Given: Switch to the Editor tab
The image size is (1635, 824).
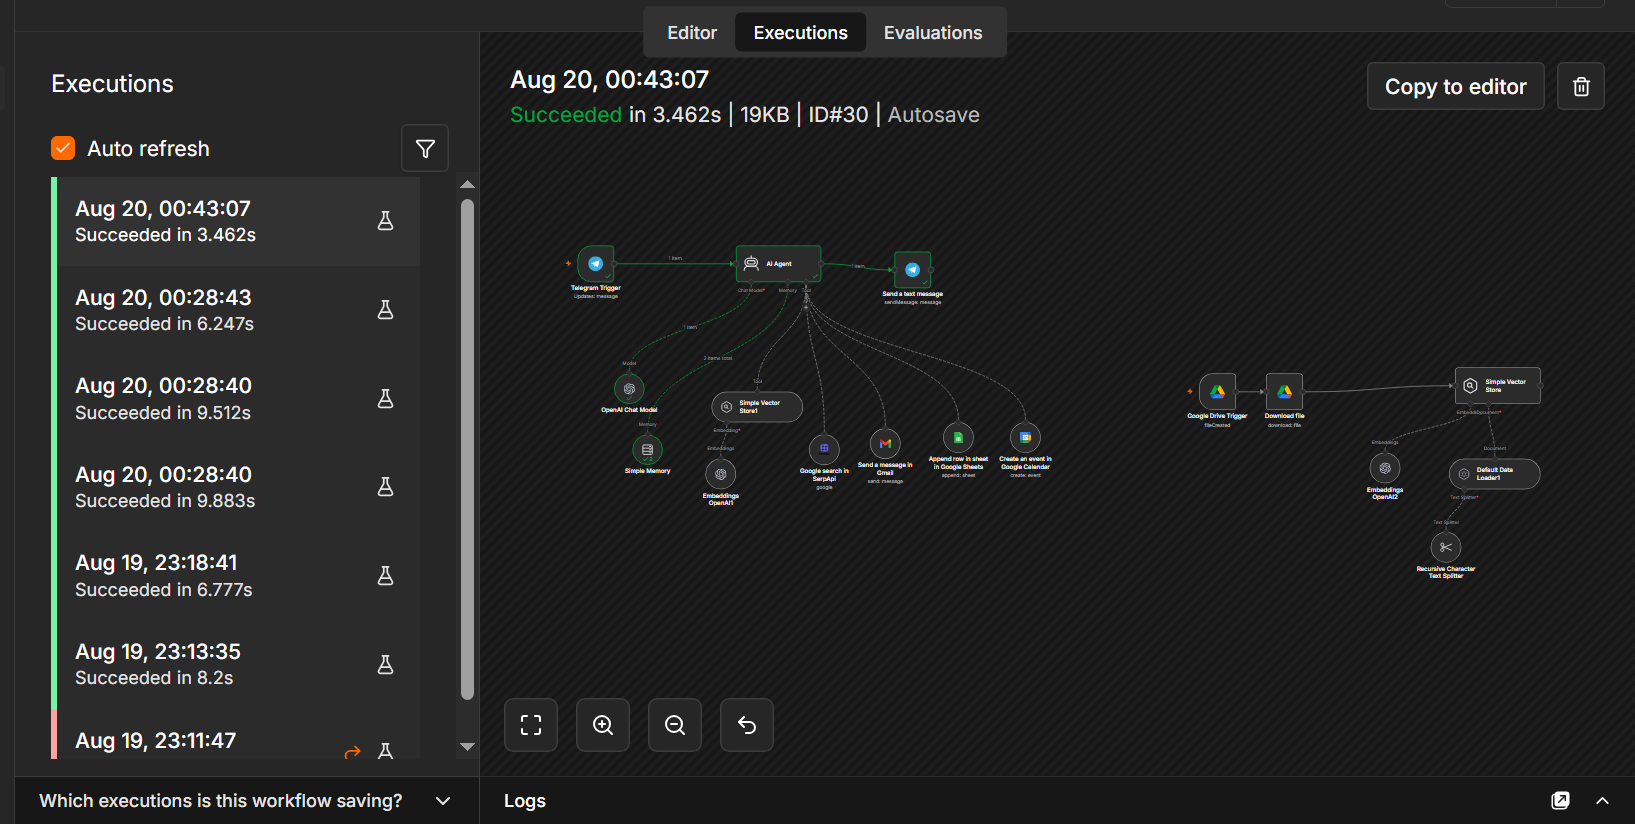Looking at the screenshot, I should coord(692,33).
